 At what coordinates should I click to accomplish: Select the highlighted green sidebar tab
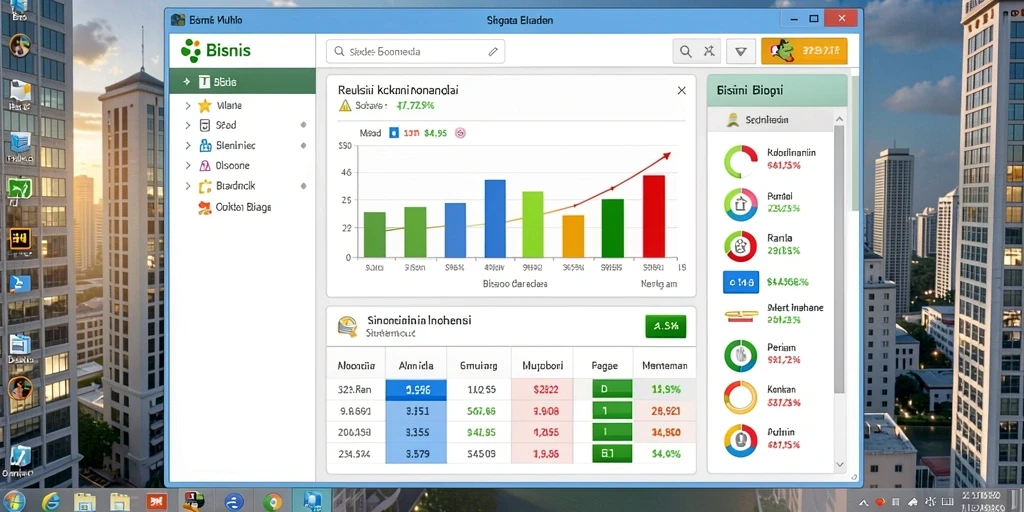[242, 82]
